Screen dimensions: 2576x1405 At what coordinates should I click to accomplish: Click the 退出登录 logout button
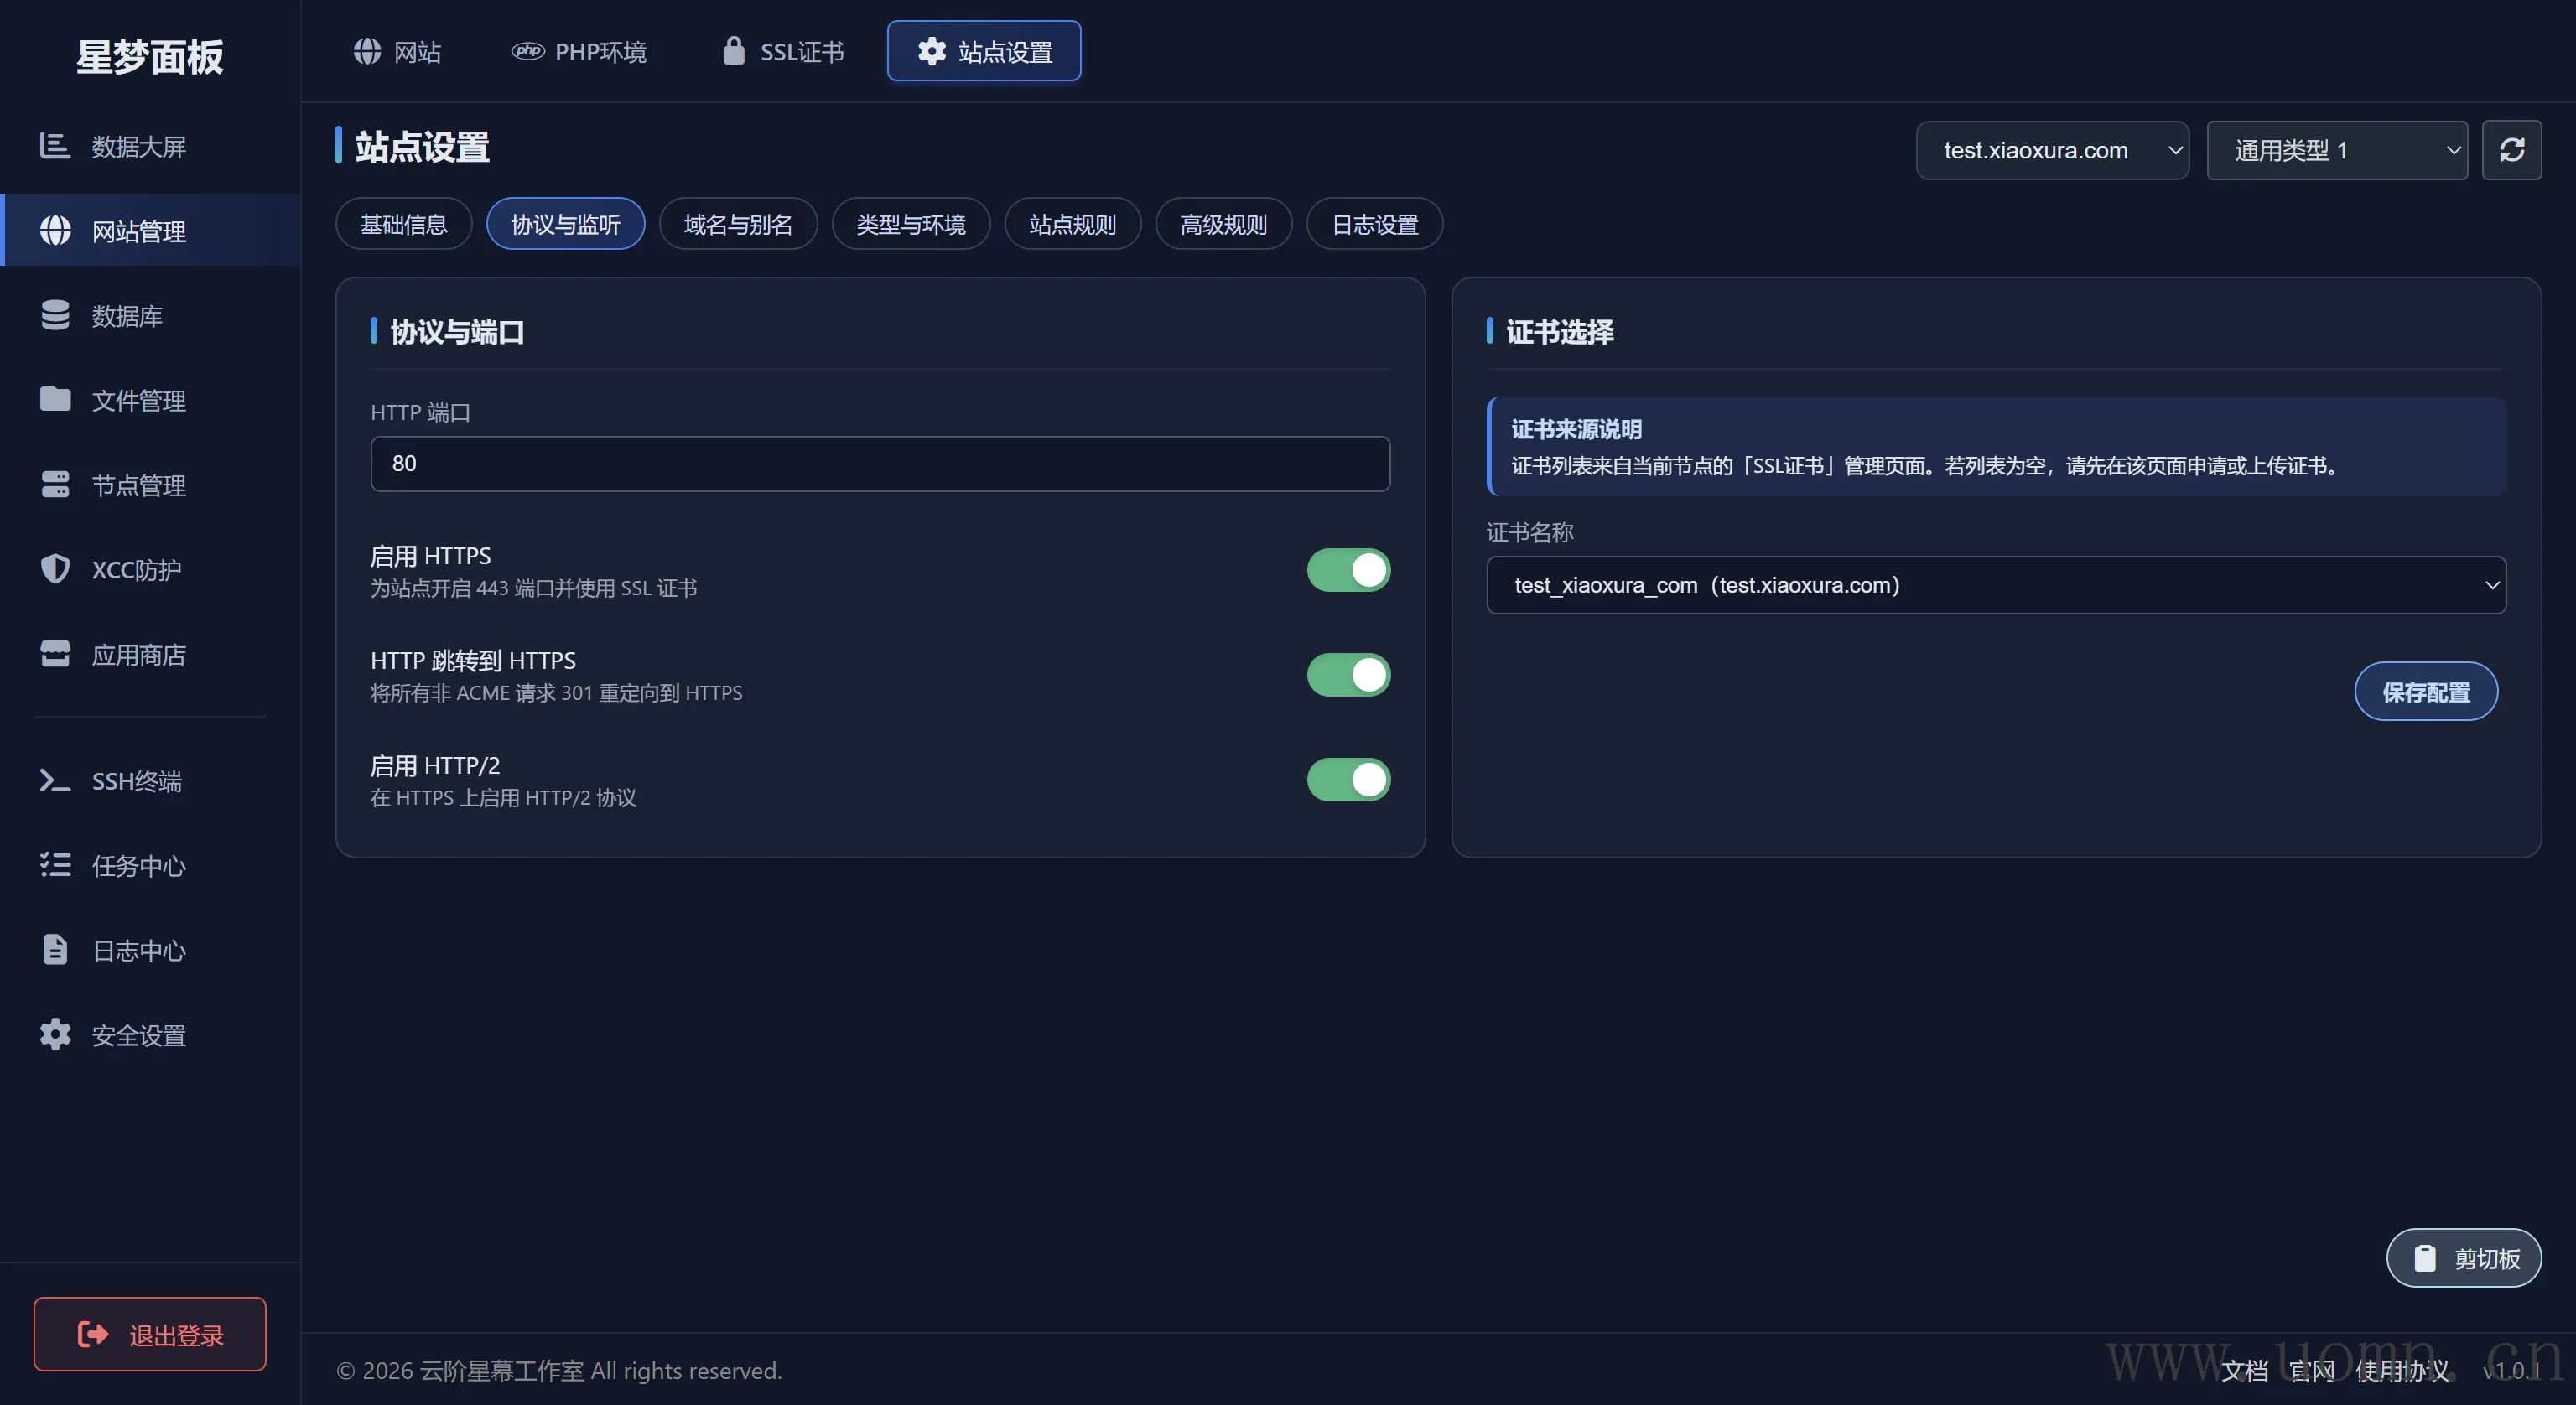[150, 1334]
